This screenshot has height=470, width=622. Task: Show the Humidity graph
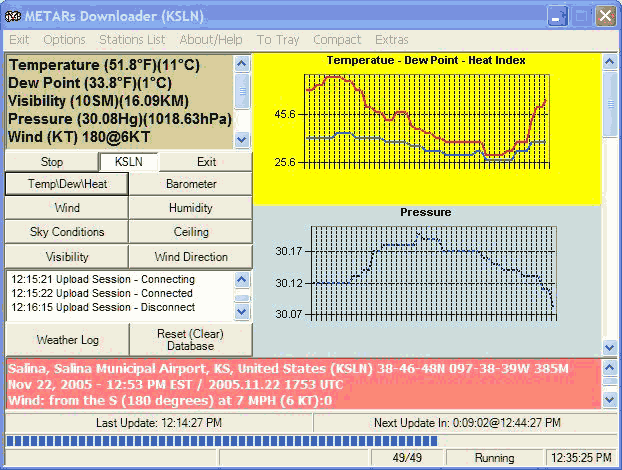click(x=191, y=207)
